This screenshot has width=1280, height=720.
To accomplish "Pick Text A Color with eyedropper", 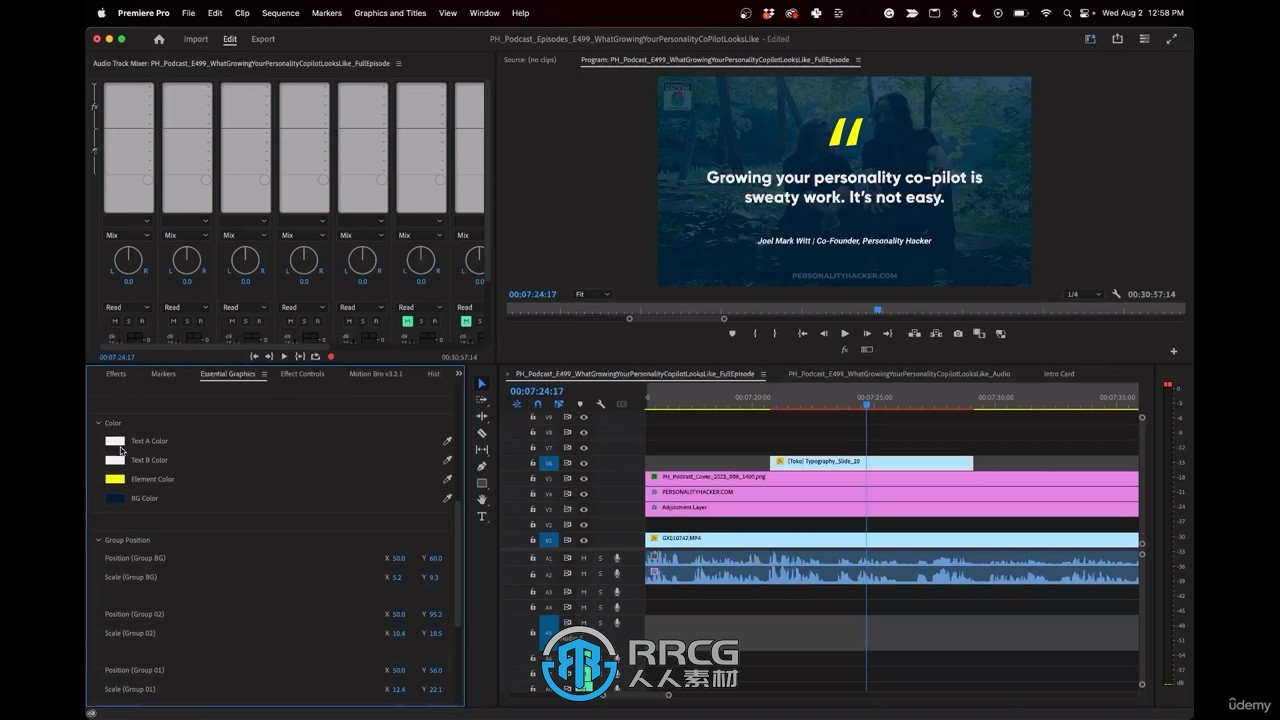I will [x=447, y=441].
